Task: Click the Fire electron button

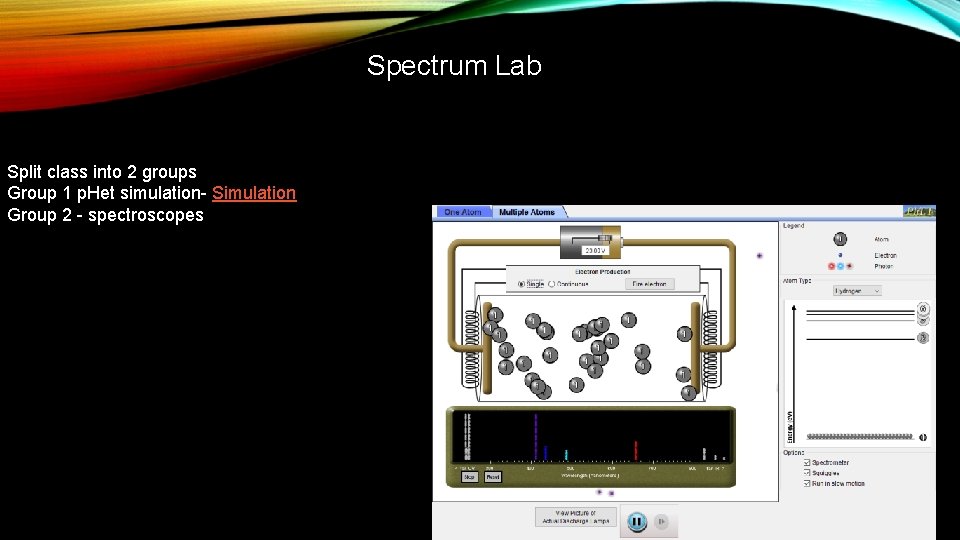Action: (650, 284)
